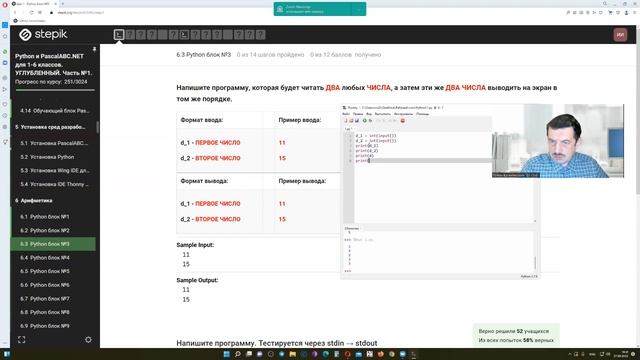Click the page's vertical scrollbar
The width and height of the screenshot is (640, 360).
click(638, 110)
